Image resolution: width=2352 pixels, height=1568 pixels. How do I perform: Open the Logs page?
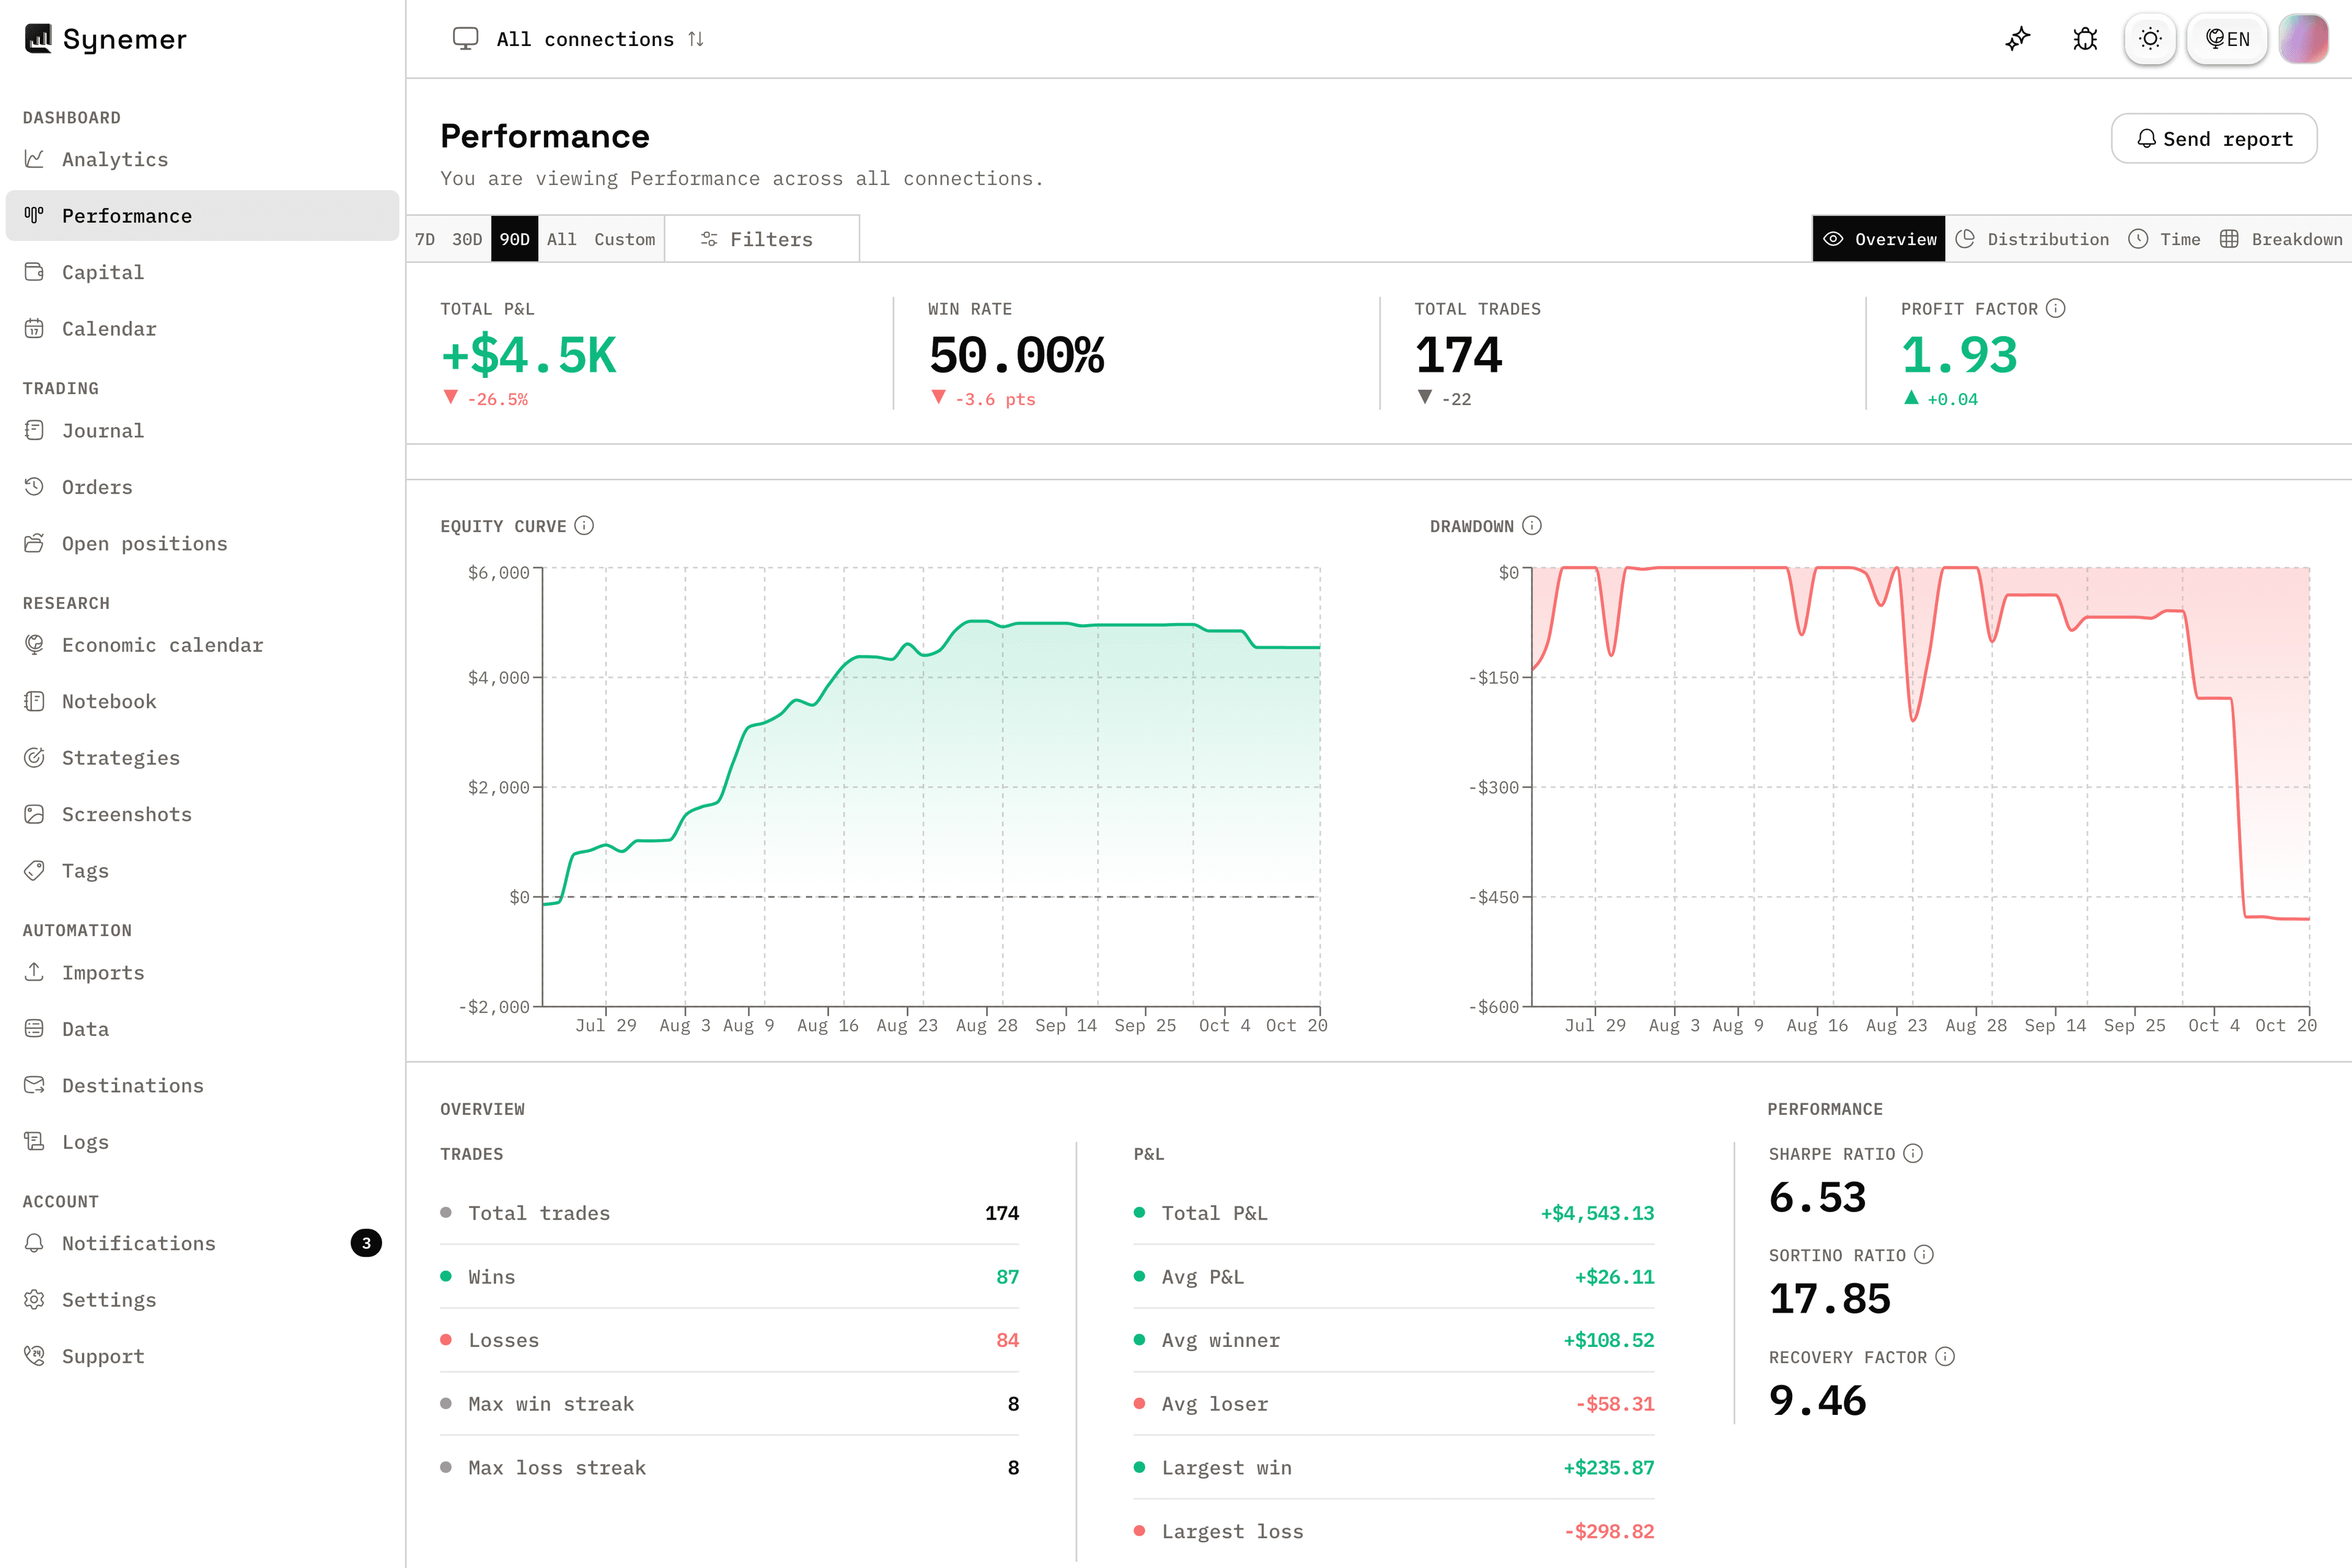[x=202, y=1142]
